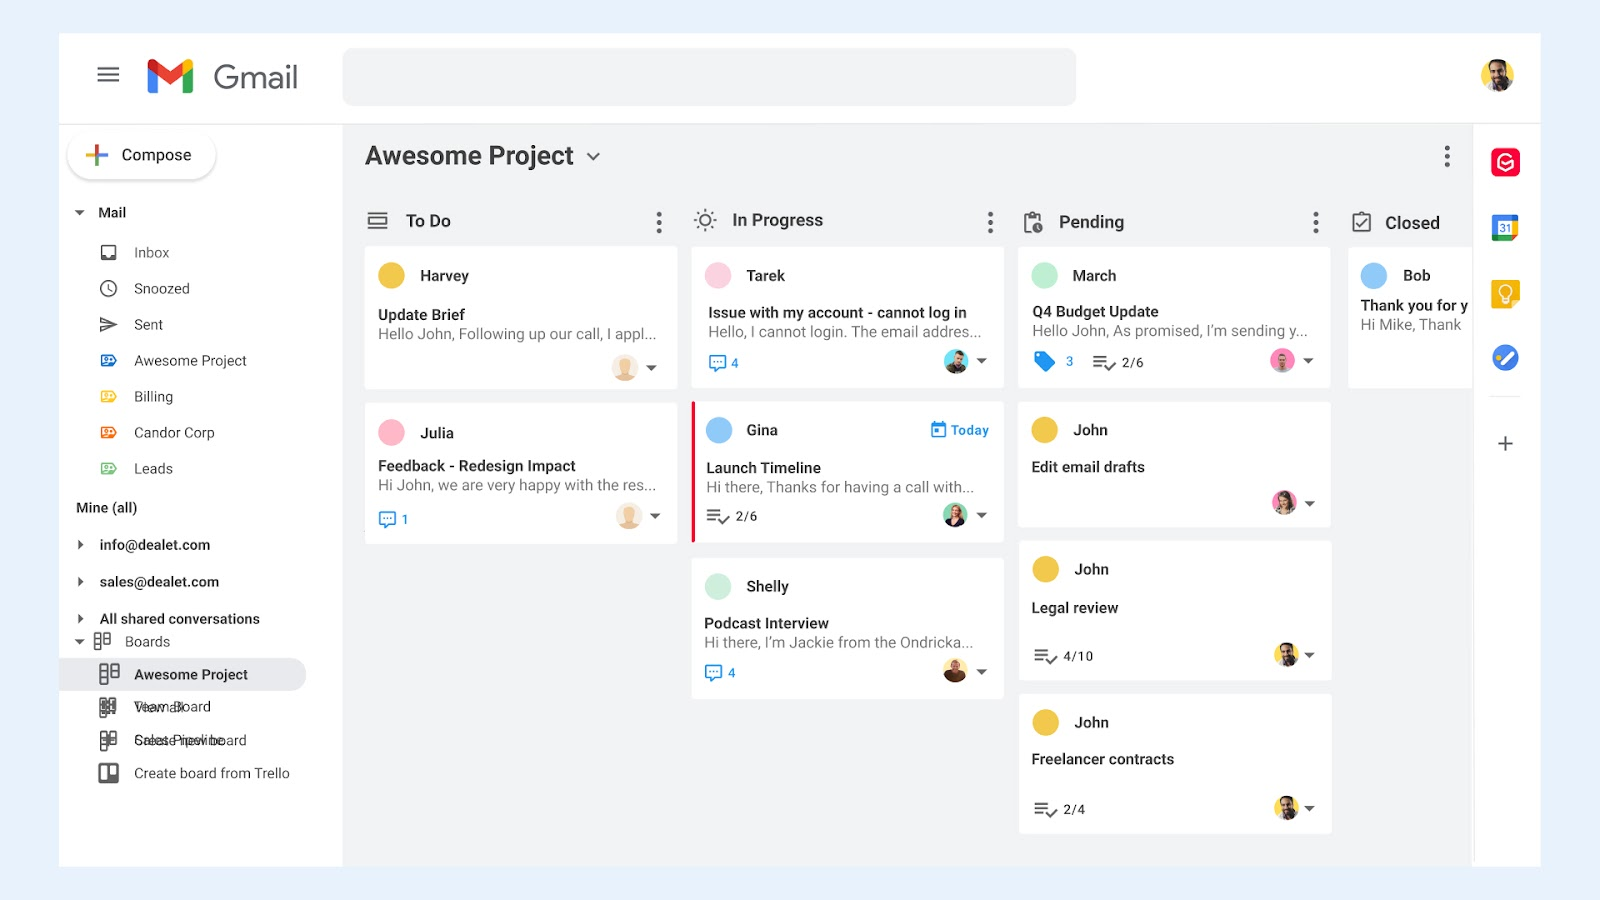1600x900 pixels.
Task: Open assignee dropdown on Launch Timeline card
Action: point(981,515)
